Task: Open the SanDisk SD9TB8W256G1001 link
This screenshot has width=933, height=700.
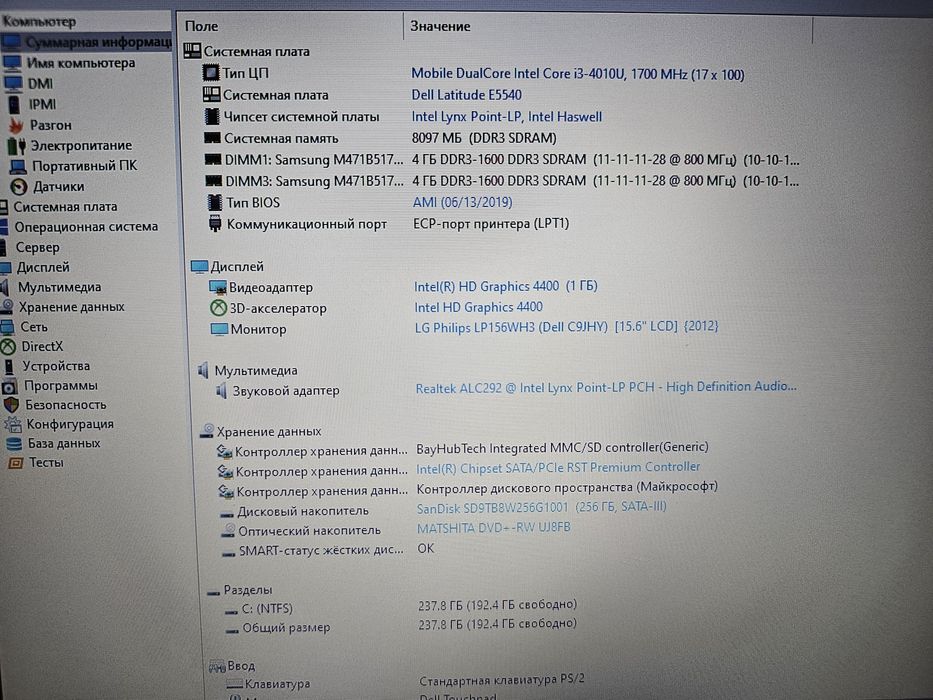Action: click(541, 507)
